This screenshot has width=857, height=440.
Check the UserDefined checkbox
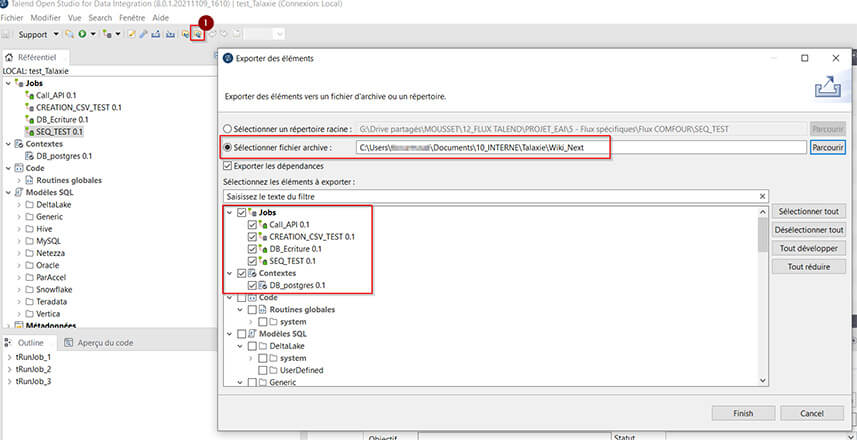(x=263, y=370)
